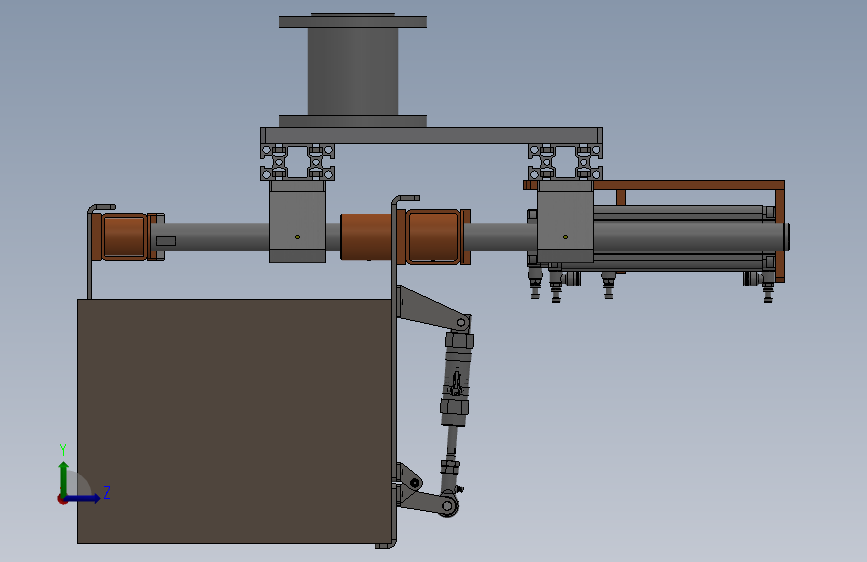Select the tall vertical plate right of box
867x562 pixels.
click(x=394, y=371)
